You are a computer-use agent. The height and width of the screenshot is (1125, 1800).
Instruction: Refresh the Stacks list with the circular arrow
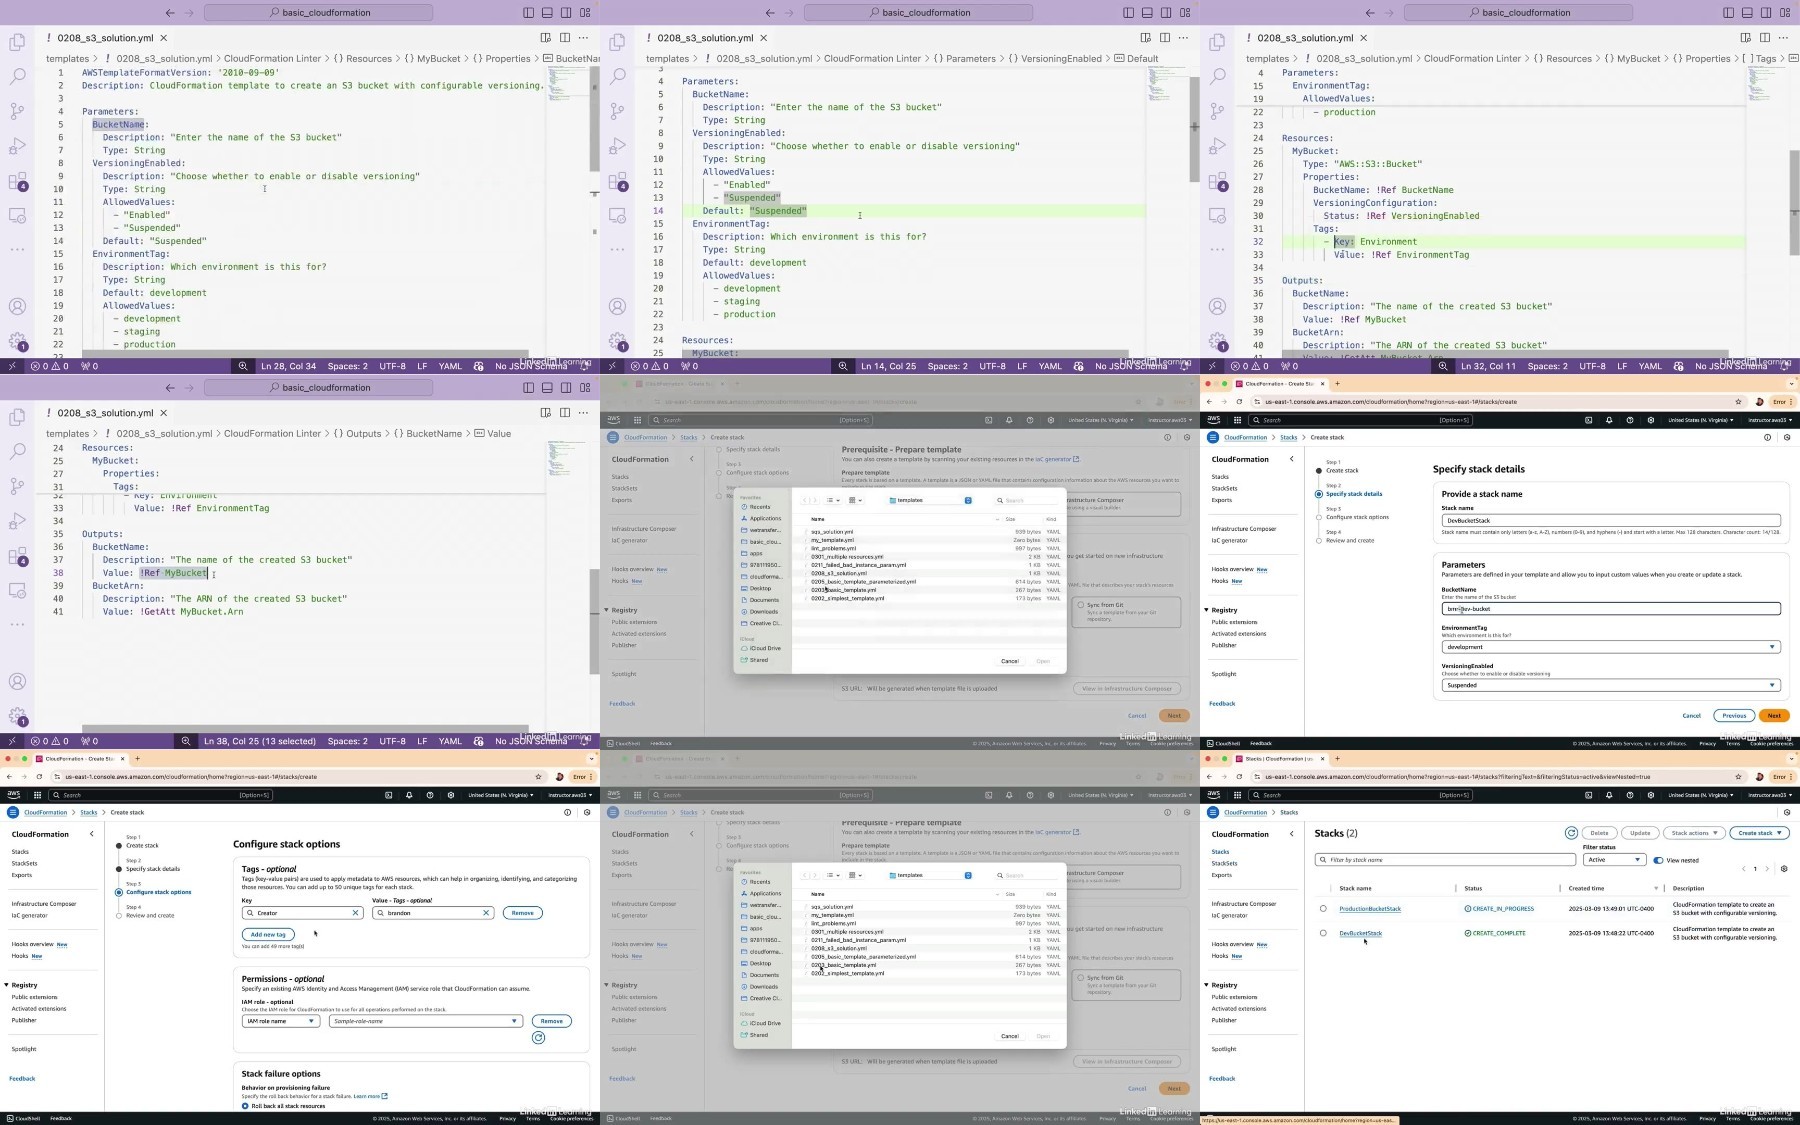tap(1571, 833)
